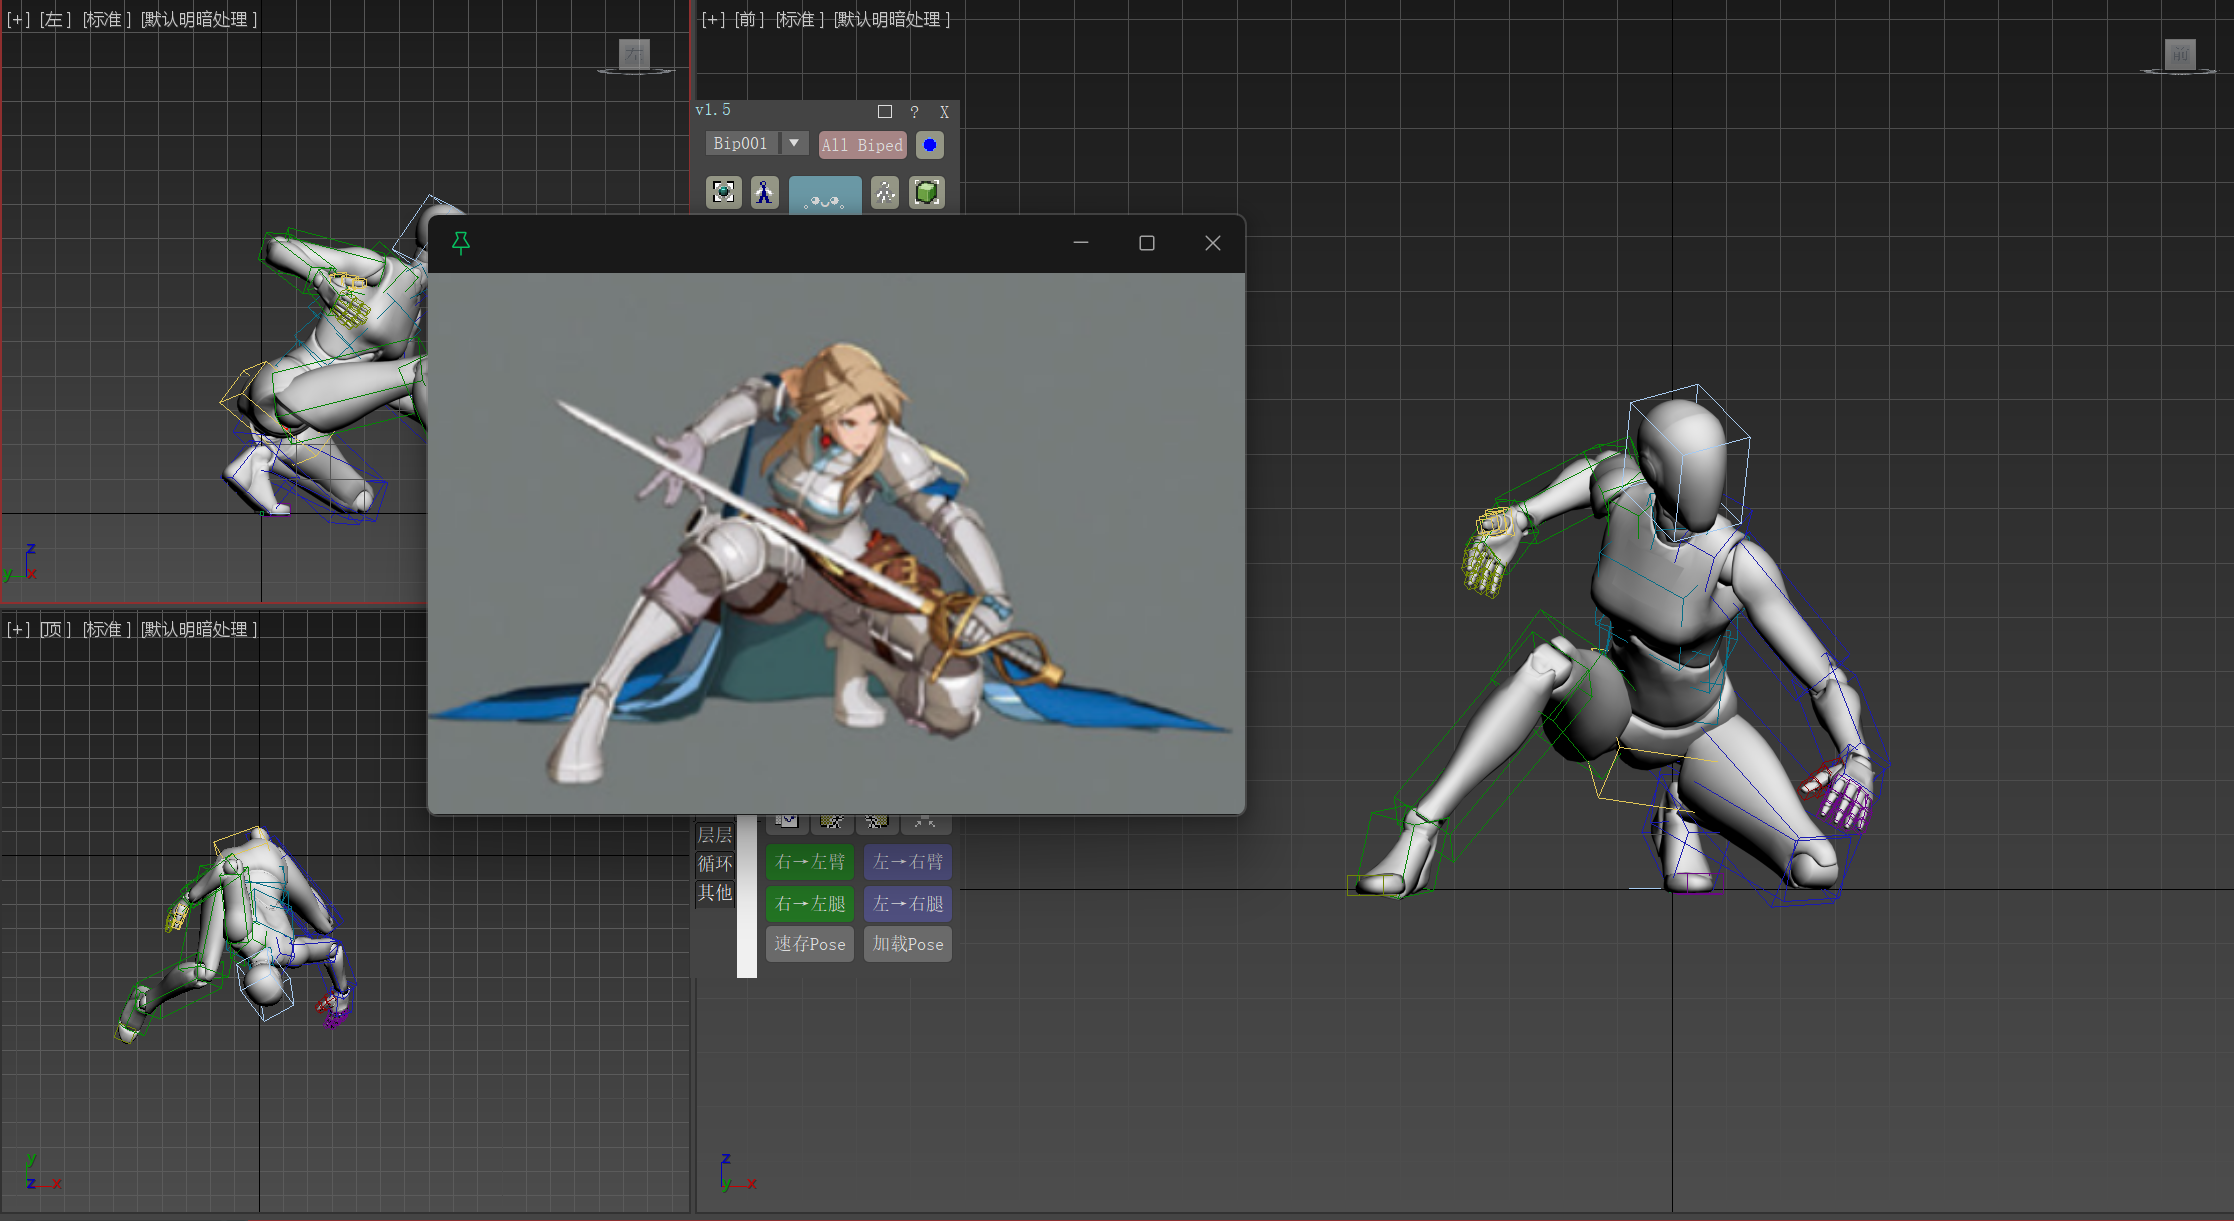
Task: Open the [默认明暗处理] menu in the top viewport
Action: point(199,630)
